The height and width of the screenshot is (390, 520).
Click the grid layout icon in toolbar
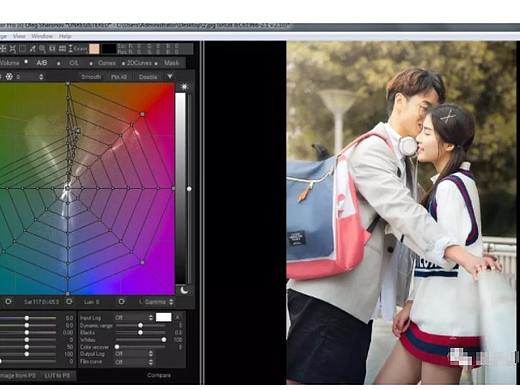62,49
